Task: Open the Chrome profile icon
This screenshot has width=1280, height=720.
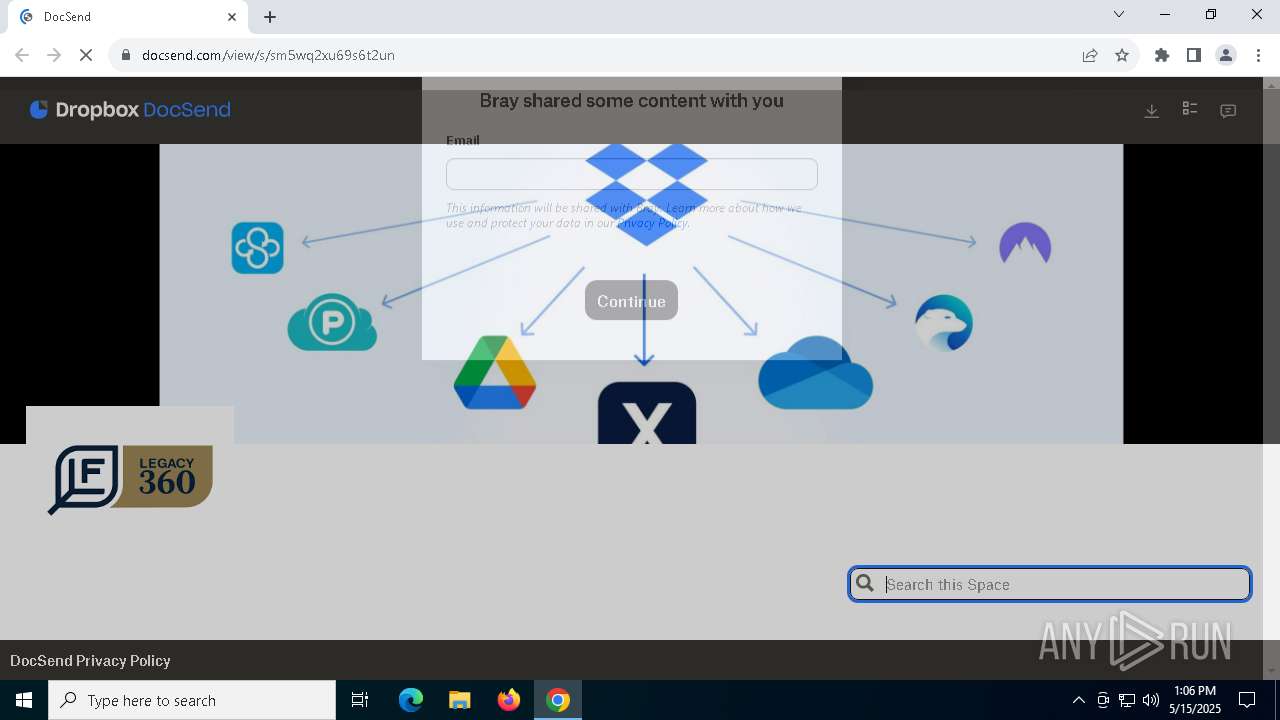Action: click(1226, 55)
